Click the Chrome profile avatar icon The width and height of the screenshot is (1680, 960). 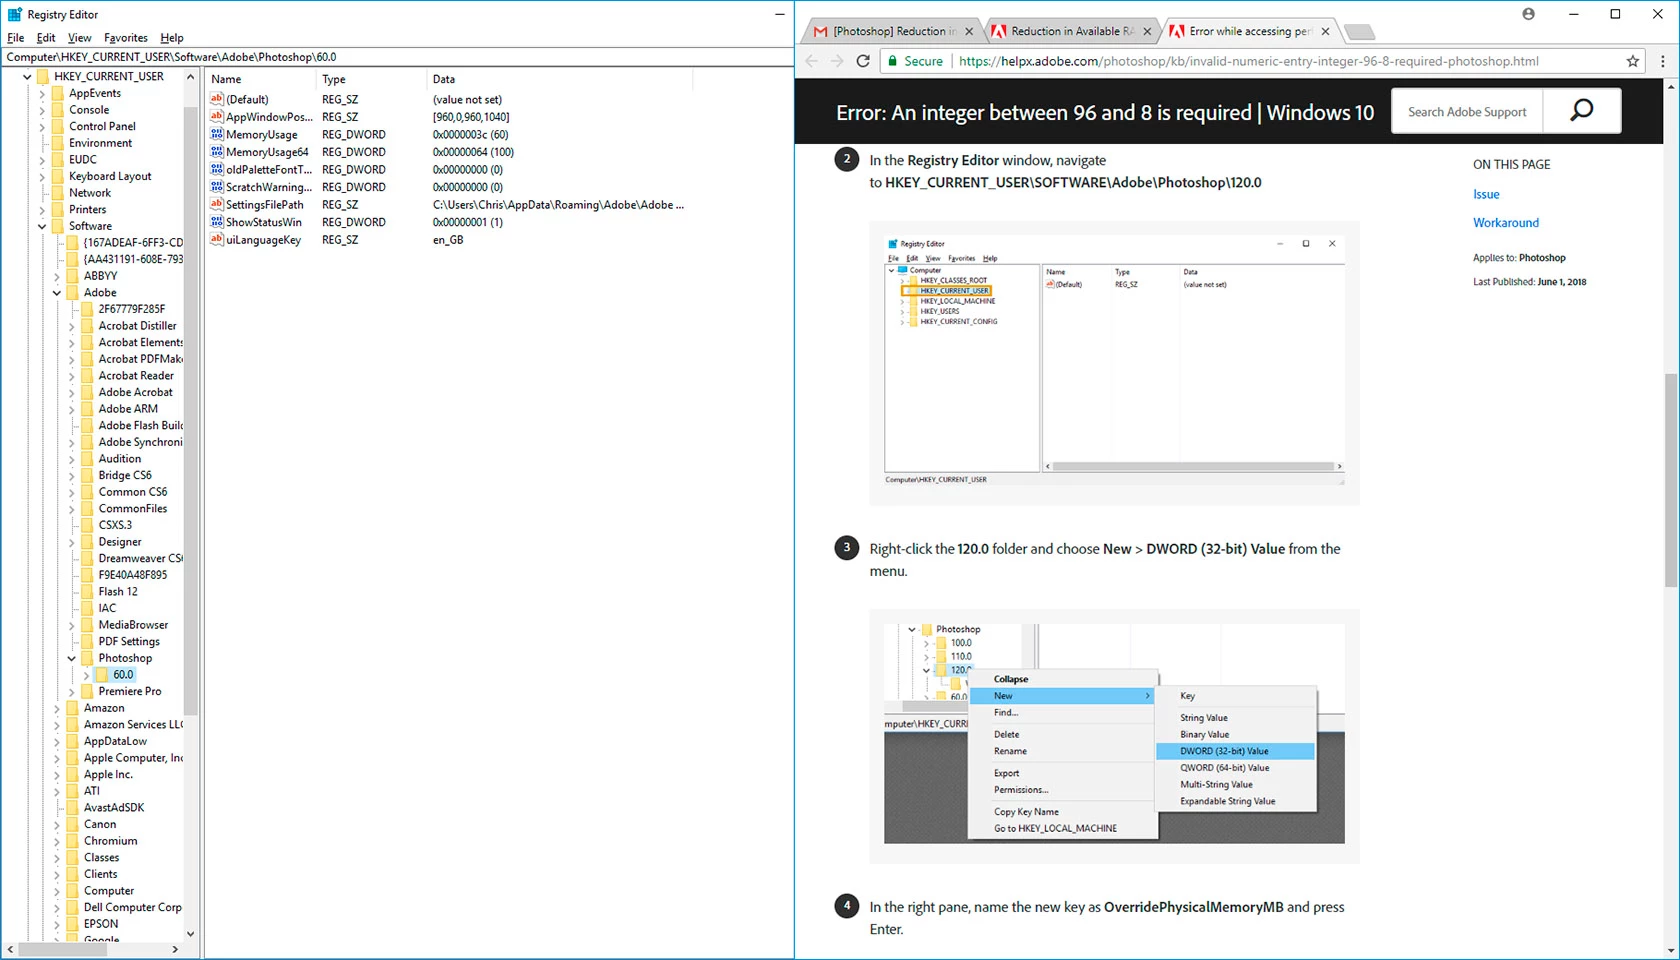coord(1528,14)
